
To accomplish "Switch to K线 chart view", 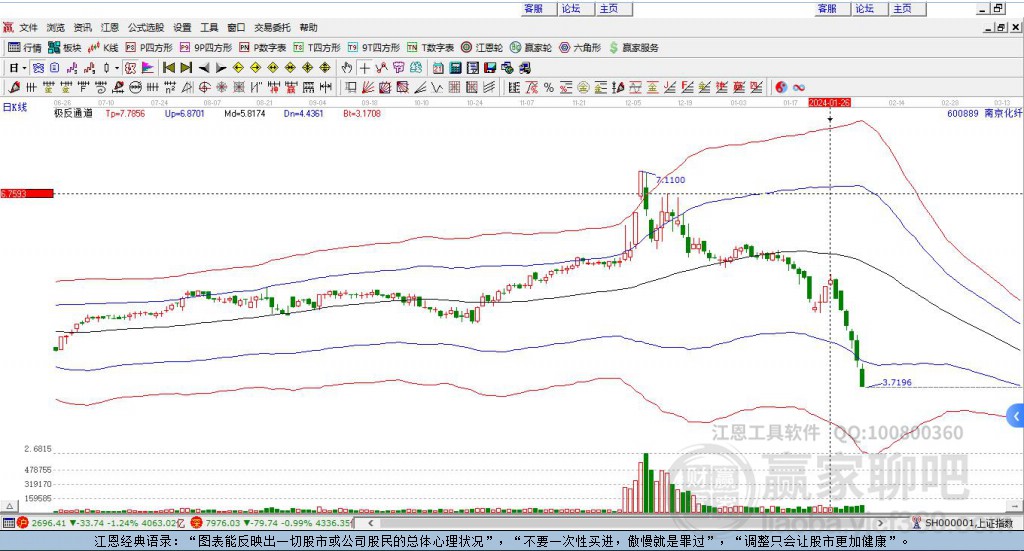I will 104,48.
